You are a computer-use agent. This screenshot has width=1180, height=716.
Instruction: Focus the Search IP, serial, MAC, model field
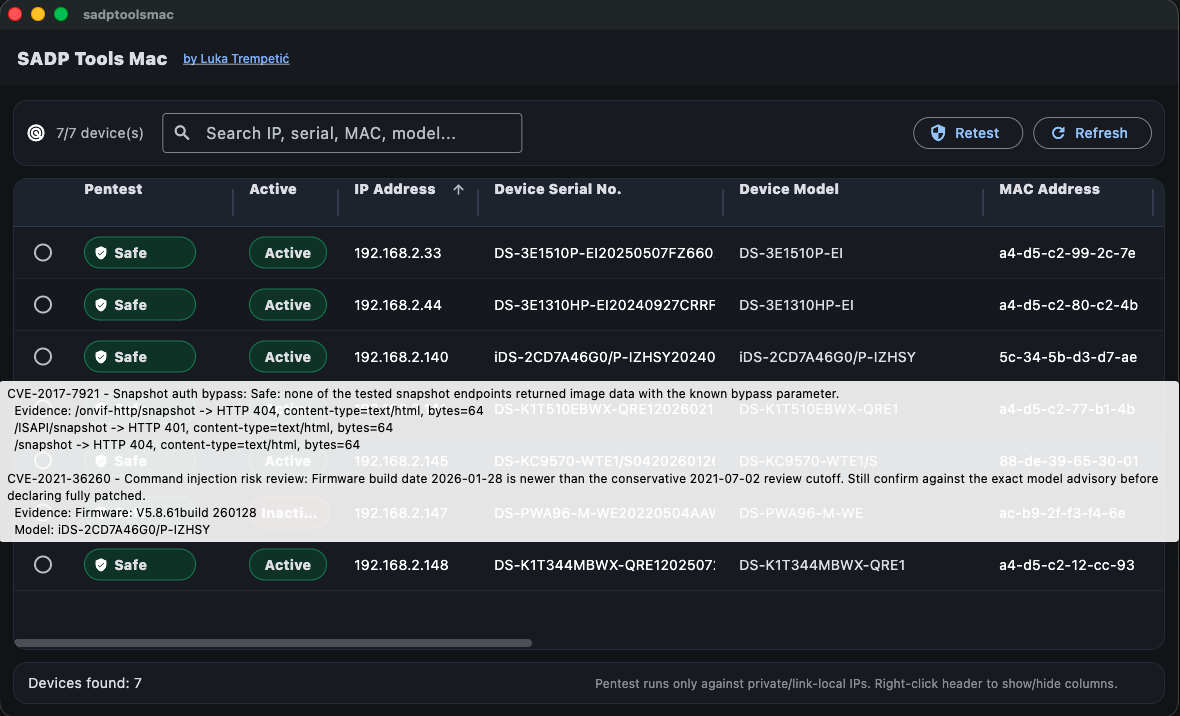(342, 133)
